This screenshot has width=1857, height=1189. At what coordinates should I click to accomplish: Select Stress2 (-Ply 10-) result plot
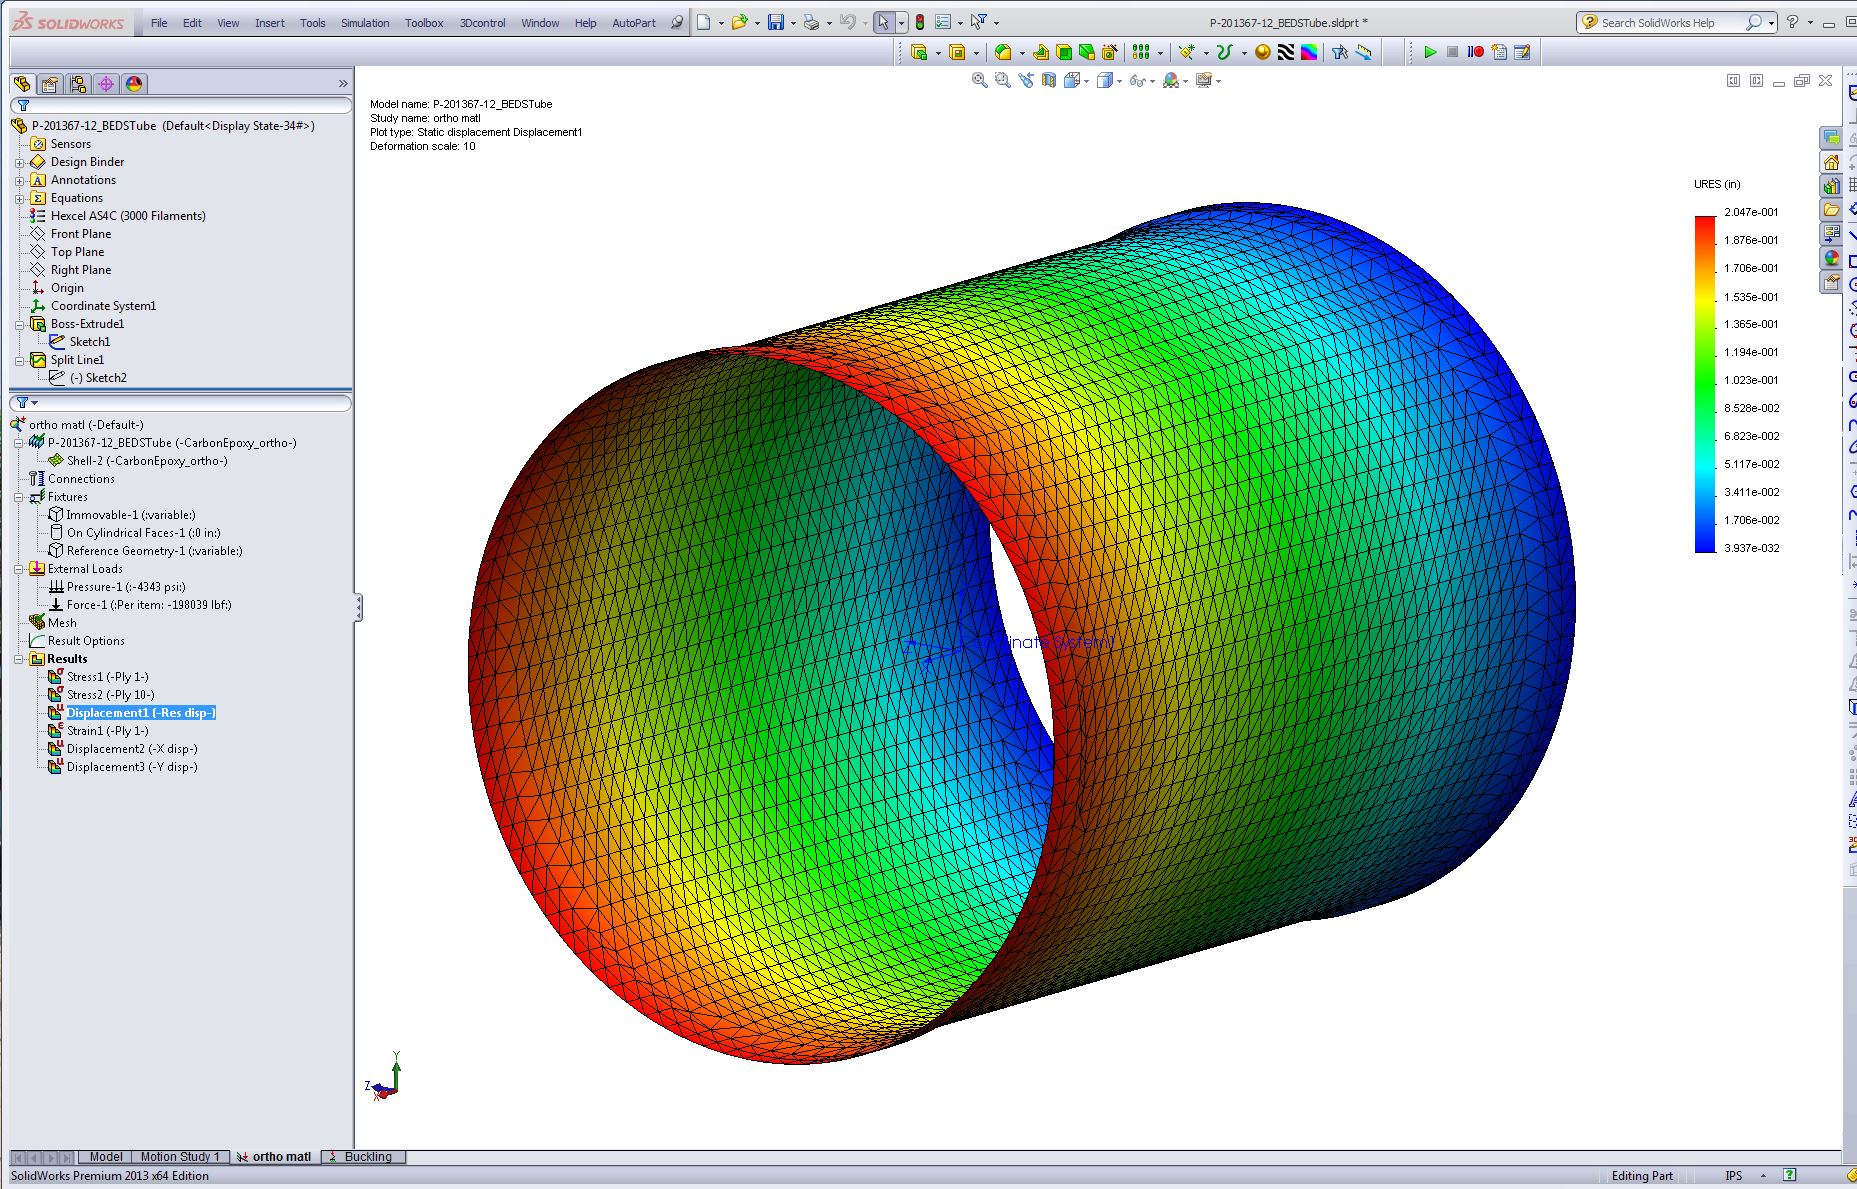tap(110, 695)
